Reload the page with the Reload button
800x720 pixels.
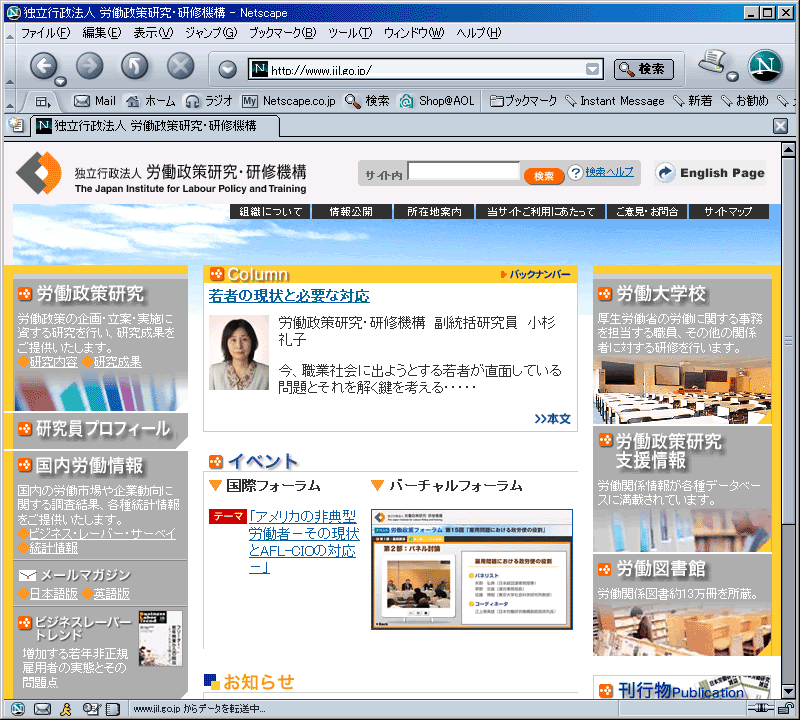[x=135, y=66]
